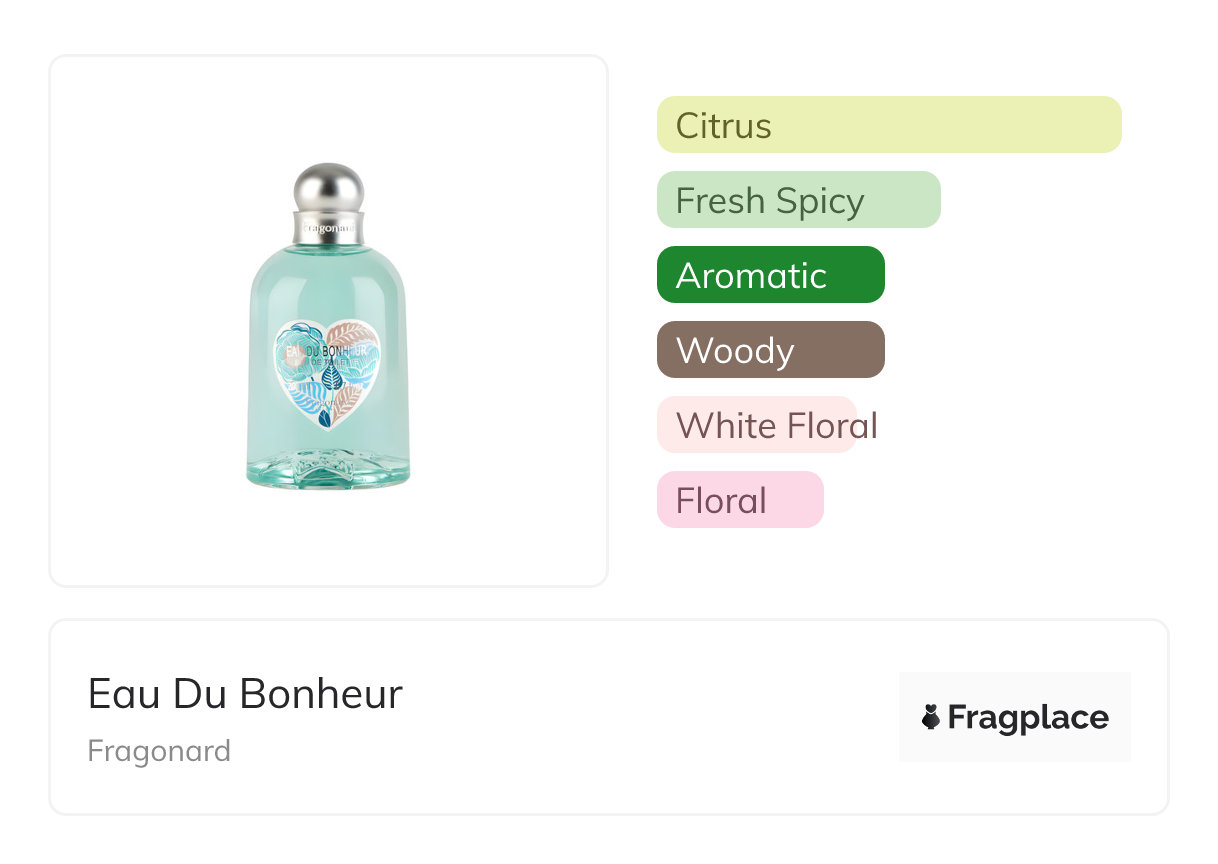This screenshot has height=864, width=1218.
Task: Select the Citrus accord bar
Action: click(888, 125)
